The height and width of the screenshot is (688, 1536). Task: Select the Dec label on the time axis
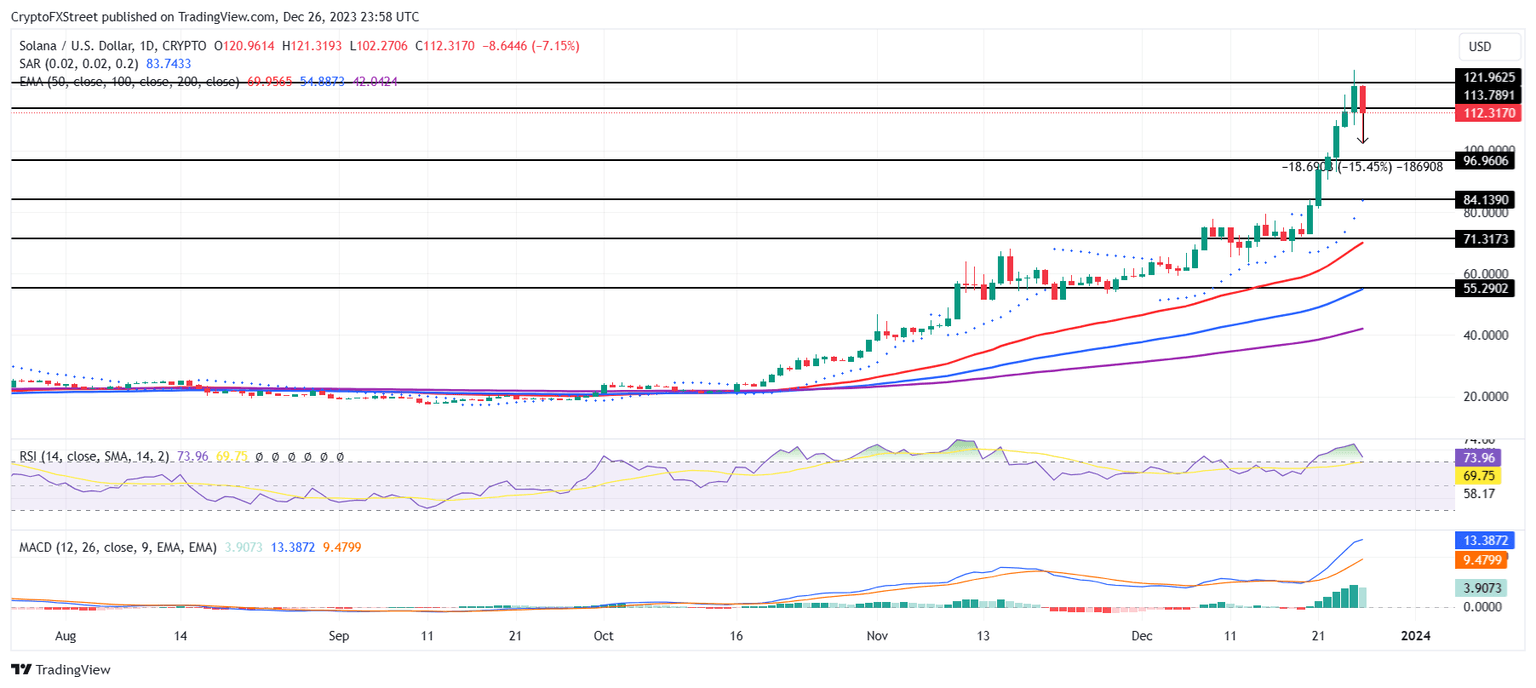(x=1141, y=635)
